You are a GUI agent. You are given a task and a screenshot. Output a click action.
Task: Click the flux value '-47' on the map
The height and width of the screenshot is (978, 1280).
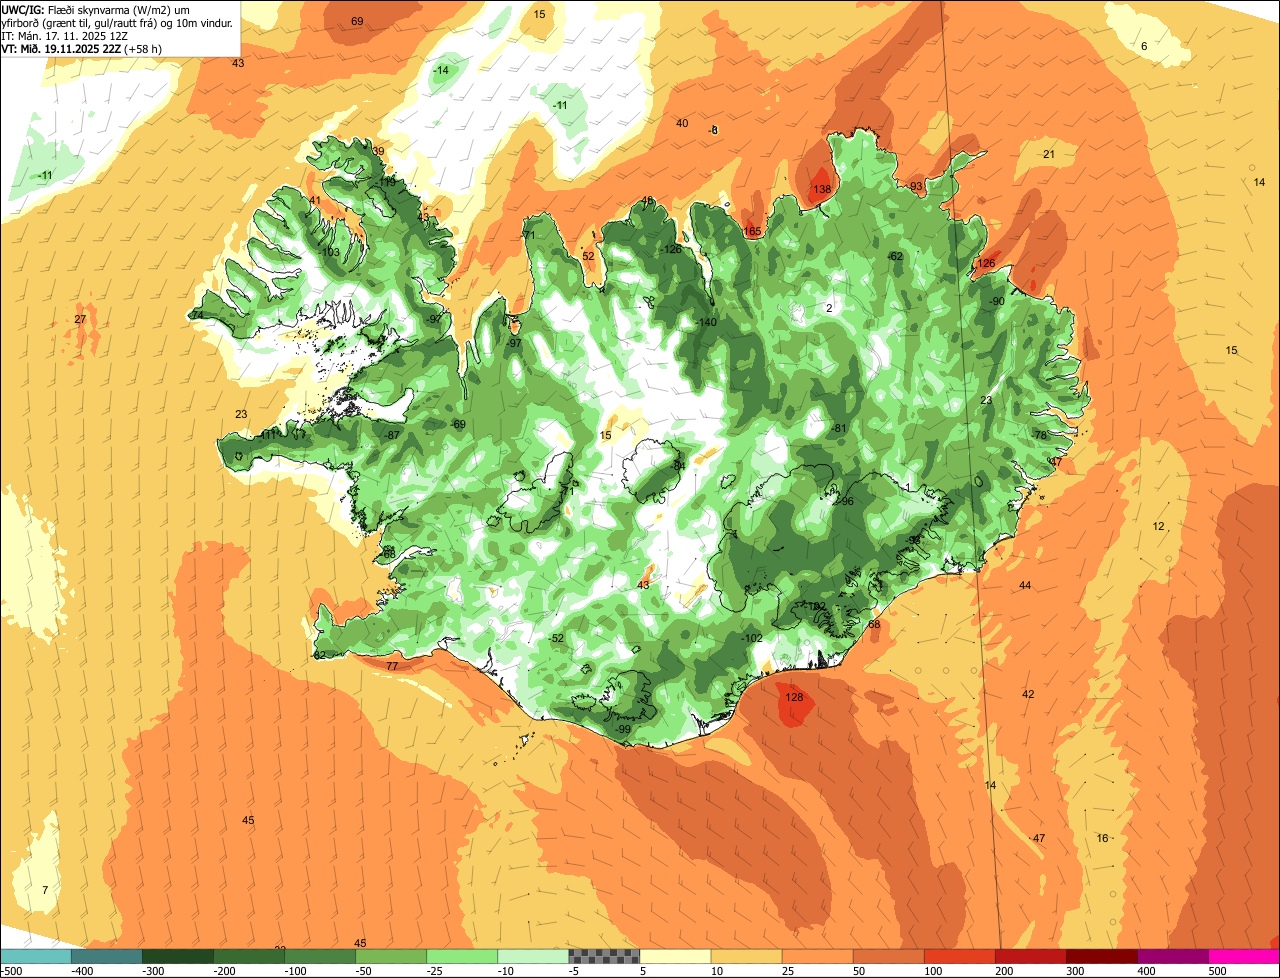coord(1037,839)
